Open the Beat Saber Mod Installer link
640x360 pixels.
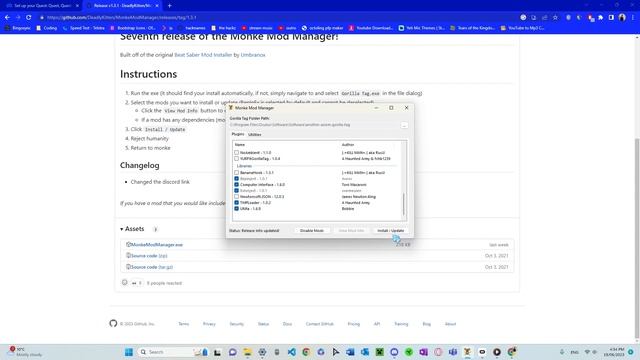[x=203, y=55]
